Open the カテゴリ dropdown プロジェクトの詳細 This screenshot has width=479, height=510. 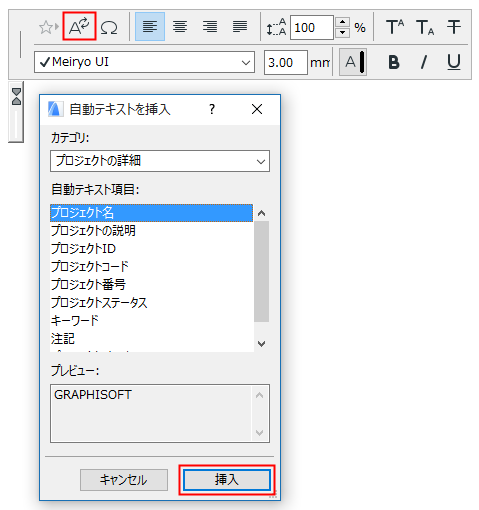[x=160, y=161]
